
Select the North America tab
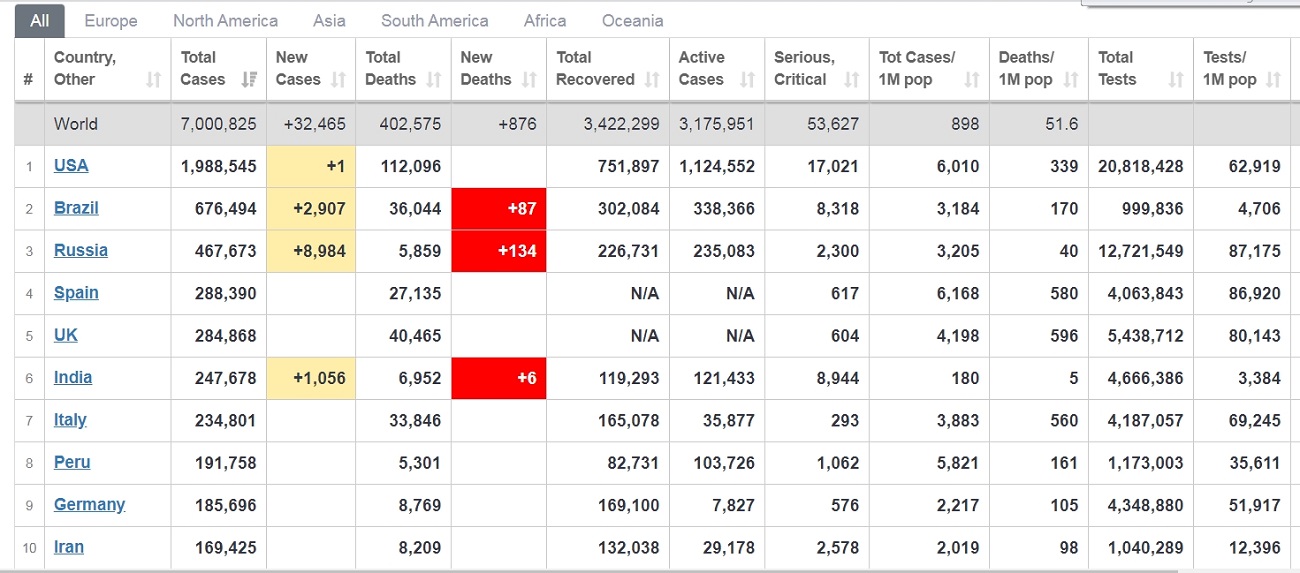point(225,21)
